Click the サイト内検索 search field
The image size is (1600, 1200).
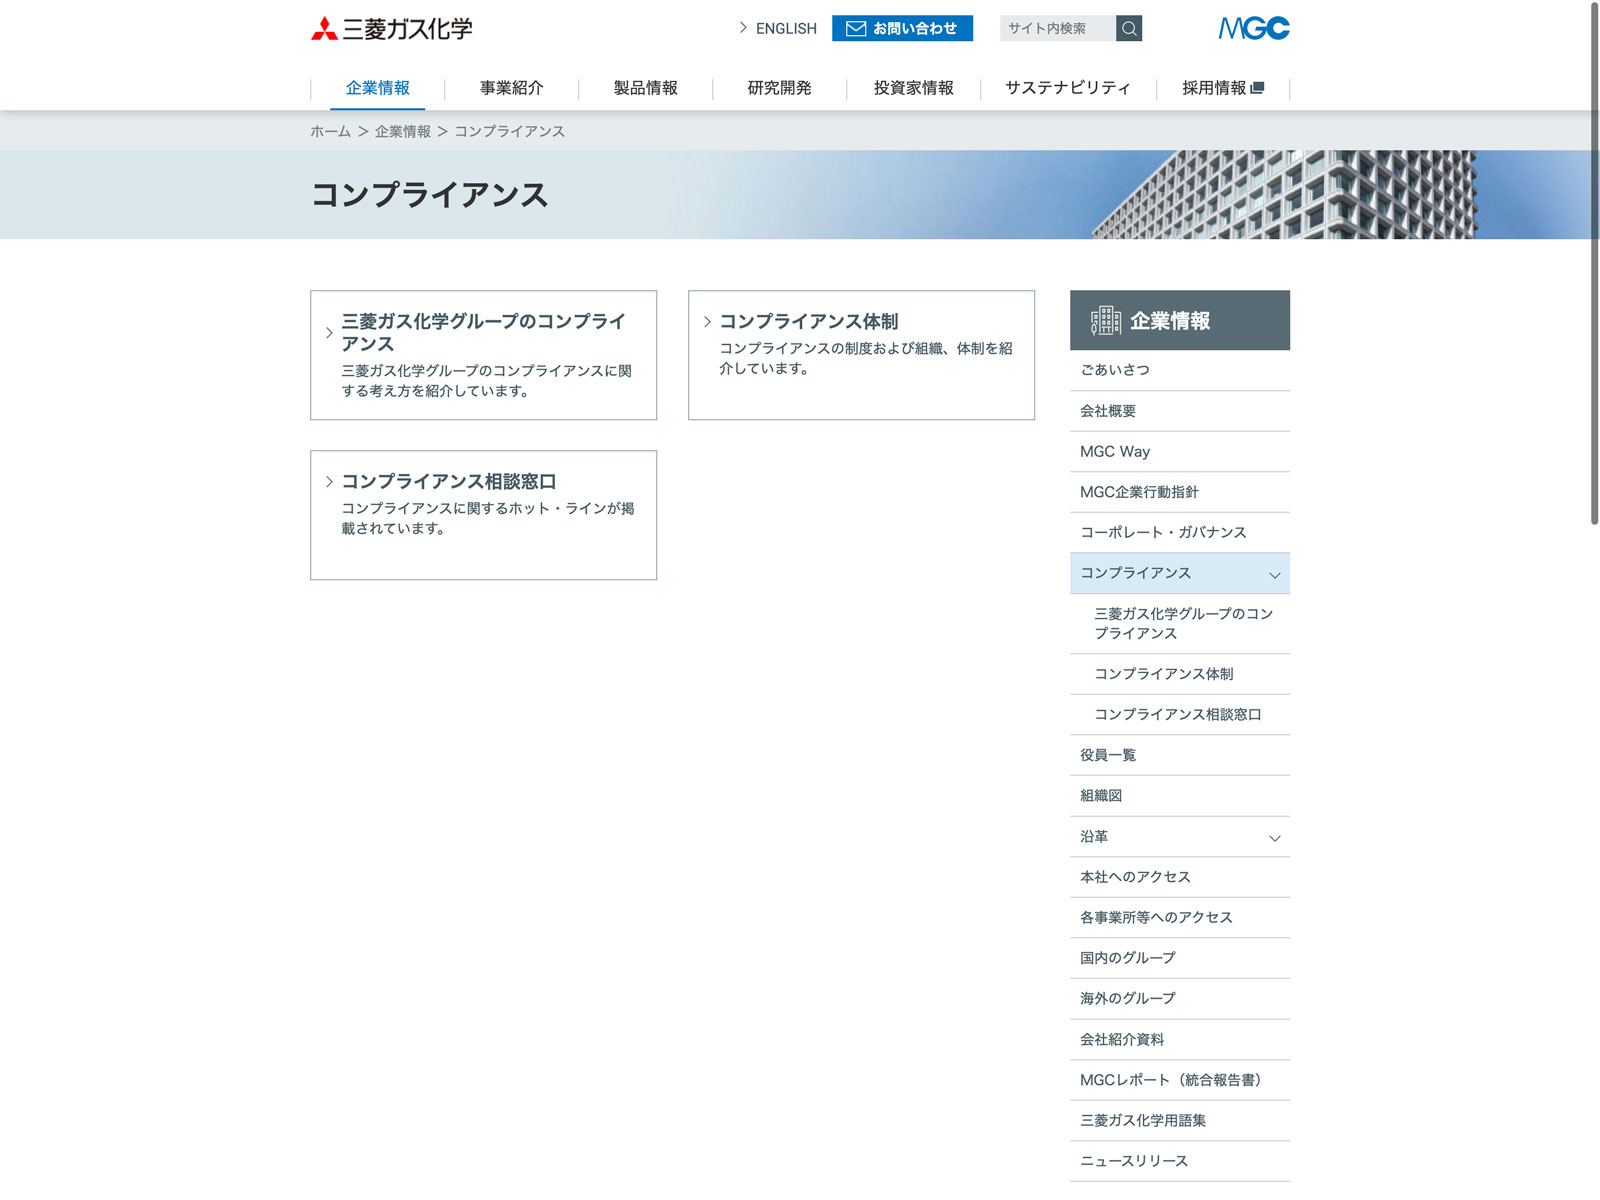(1056, 28)
